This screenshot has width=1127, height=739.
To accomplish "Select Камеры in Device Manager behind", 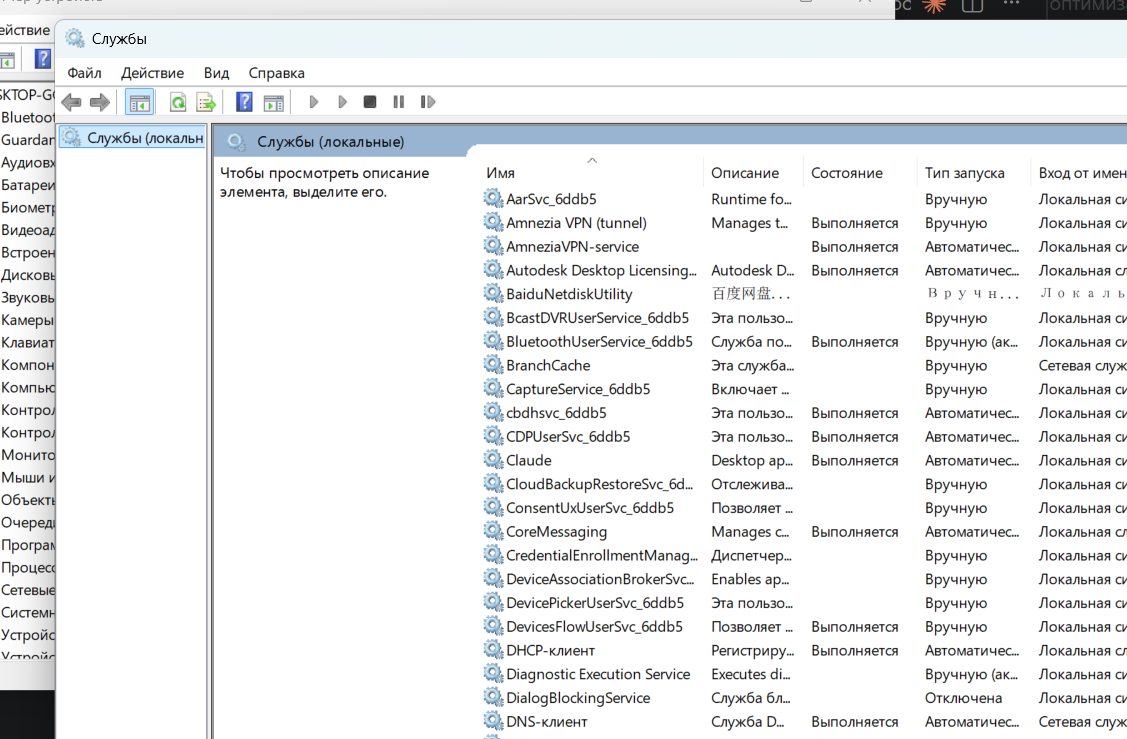I will click(x=27, y=320).
